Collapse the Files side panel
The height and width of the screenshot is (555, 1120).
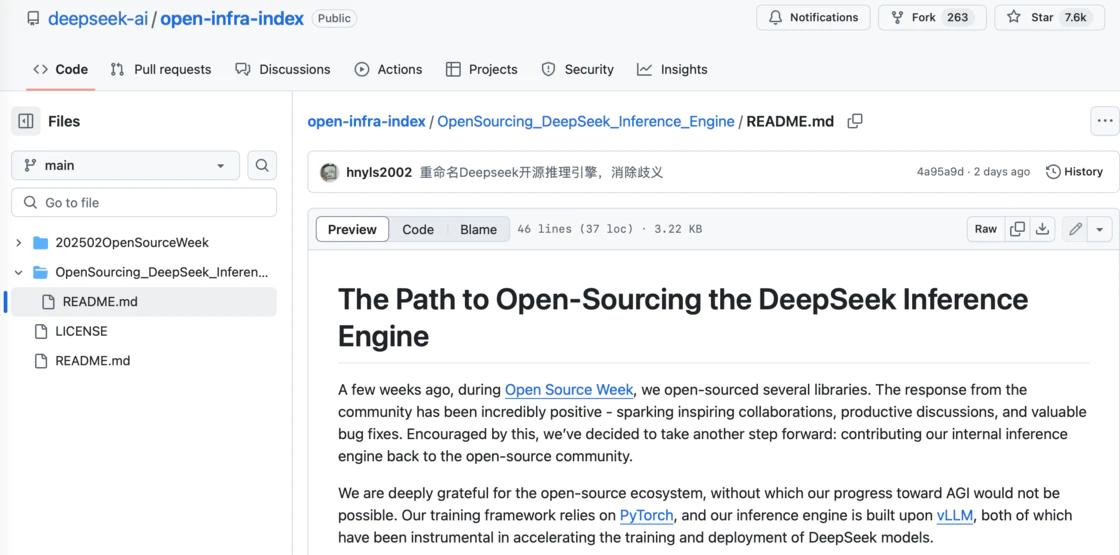(26, 121)
